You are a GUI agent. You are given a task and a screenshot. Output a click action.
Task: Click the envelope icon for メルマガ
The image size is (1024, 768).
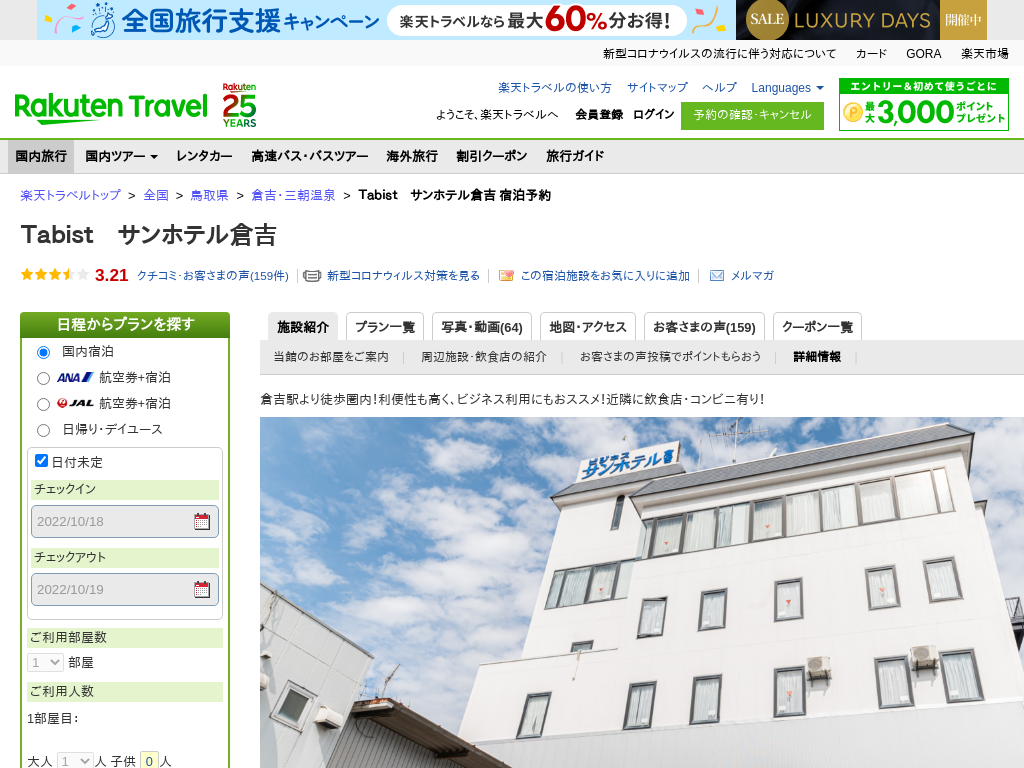click(x=717, y=276)
